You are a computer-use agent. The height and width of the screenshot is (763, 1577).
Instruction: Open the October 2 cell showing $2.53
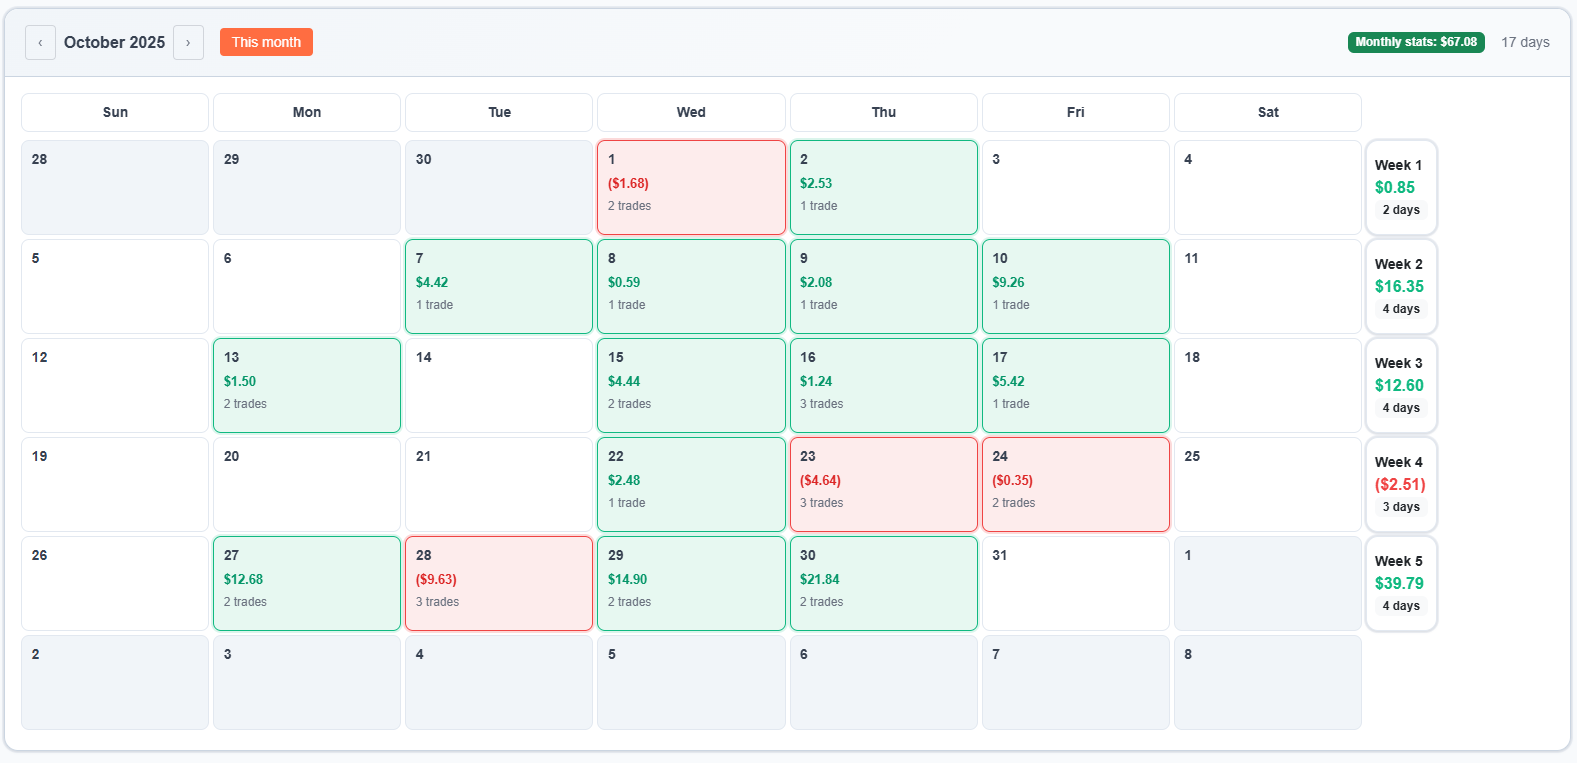point(883,187)
